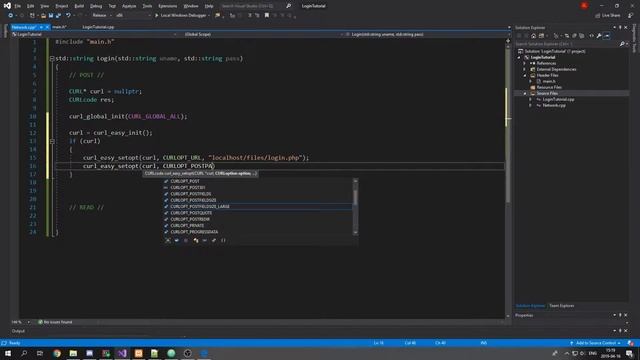
Task: Start Local Windows Debugger
Action: click(182, 16)
